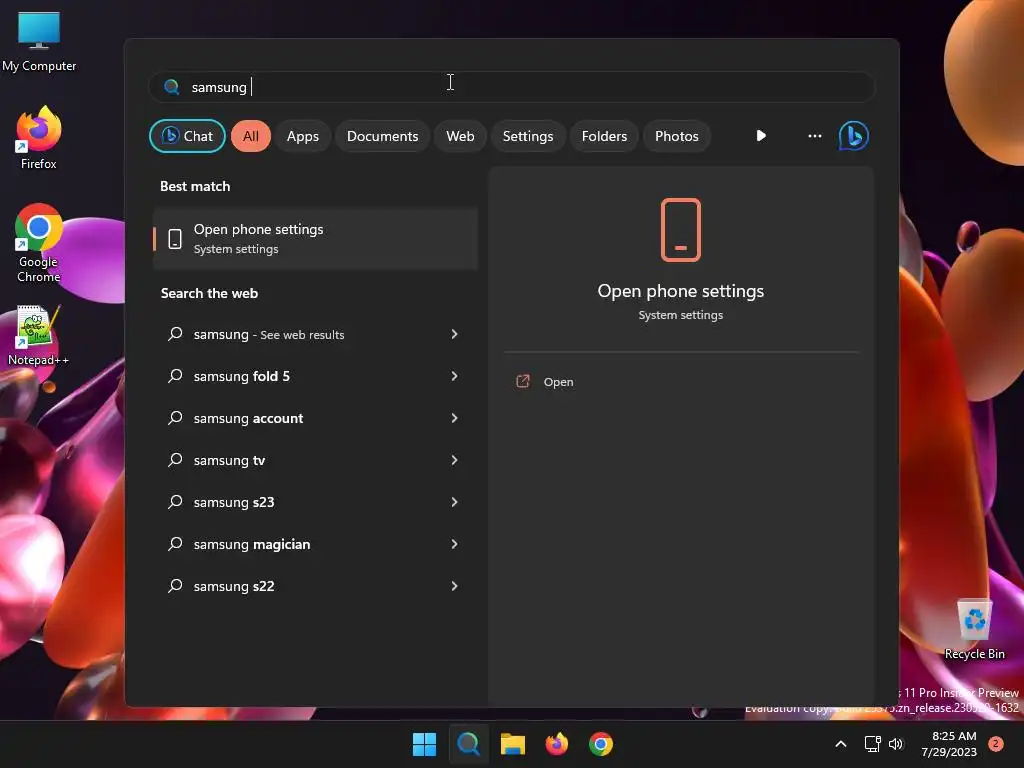This screenshot has height=768, width=1024.
Task: Click the Google Chrome desktop shortcut
Action: click(39, 243)
